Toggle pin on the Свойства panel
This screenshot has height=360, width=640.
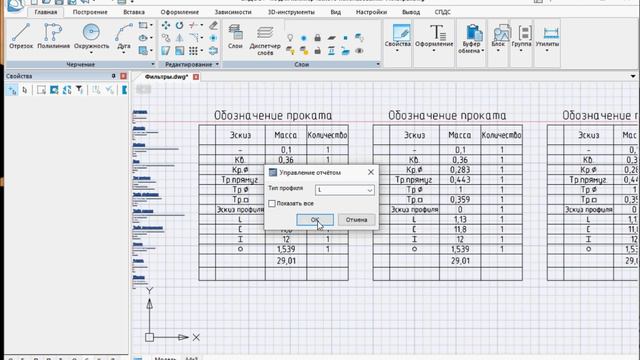113,76
